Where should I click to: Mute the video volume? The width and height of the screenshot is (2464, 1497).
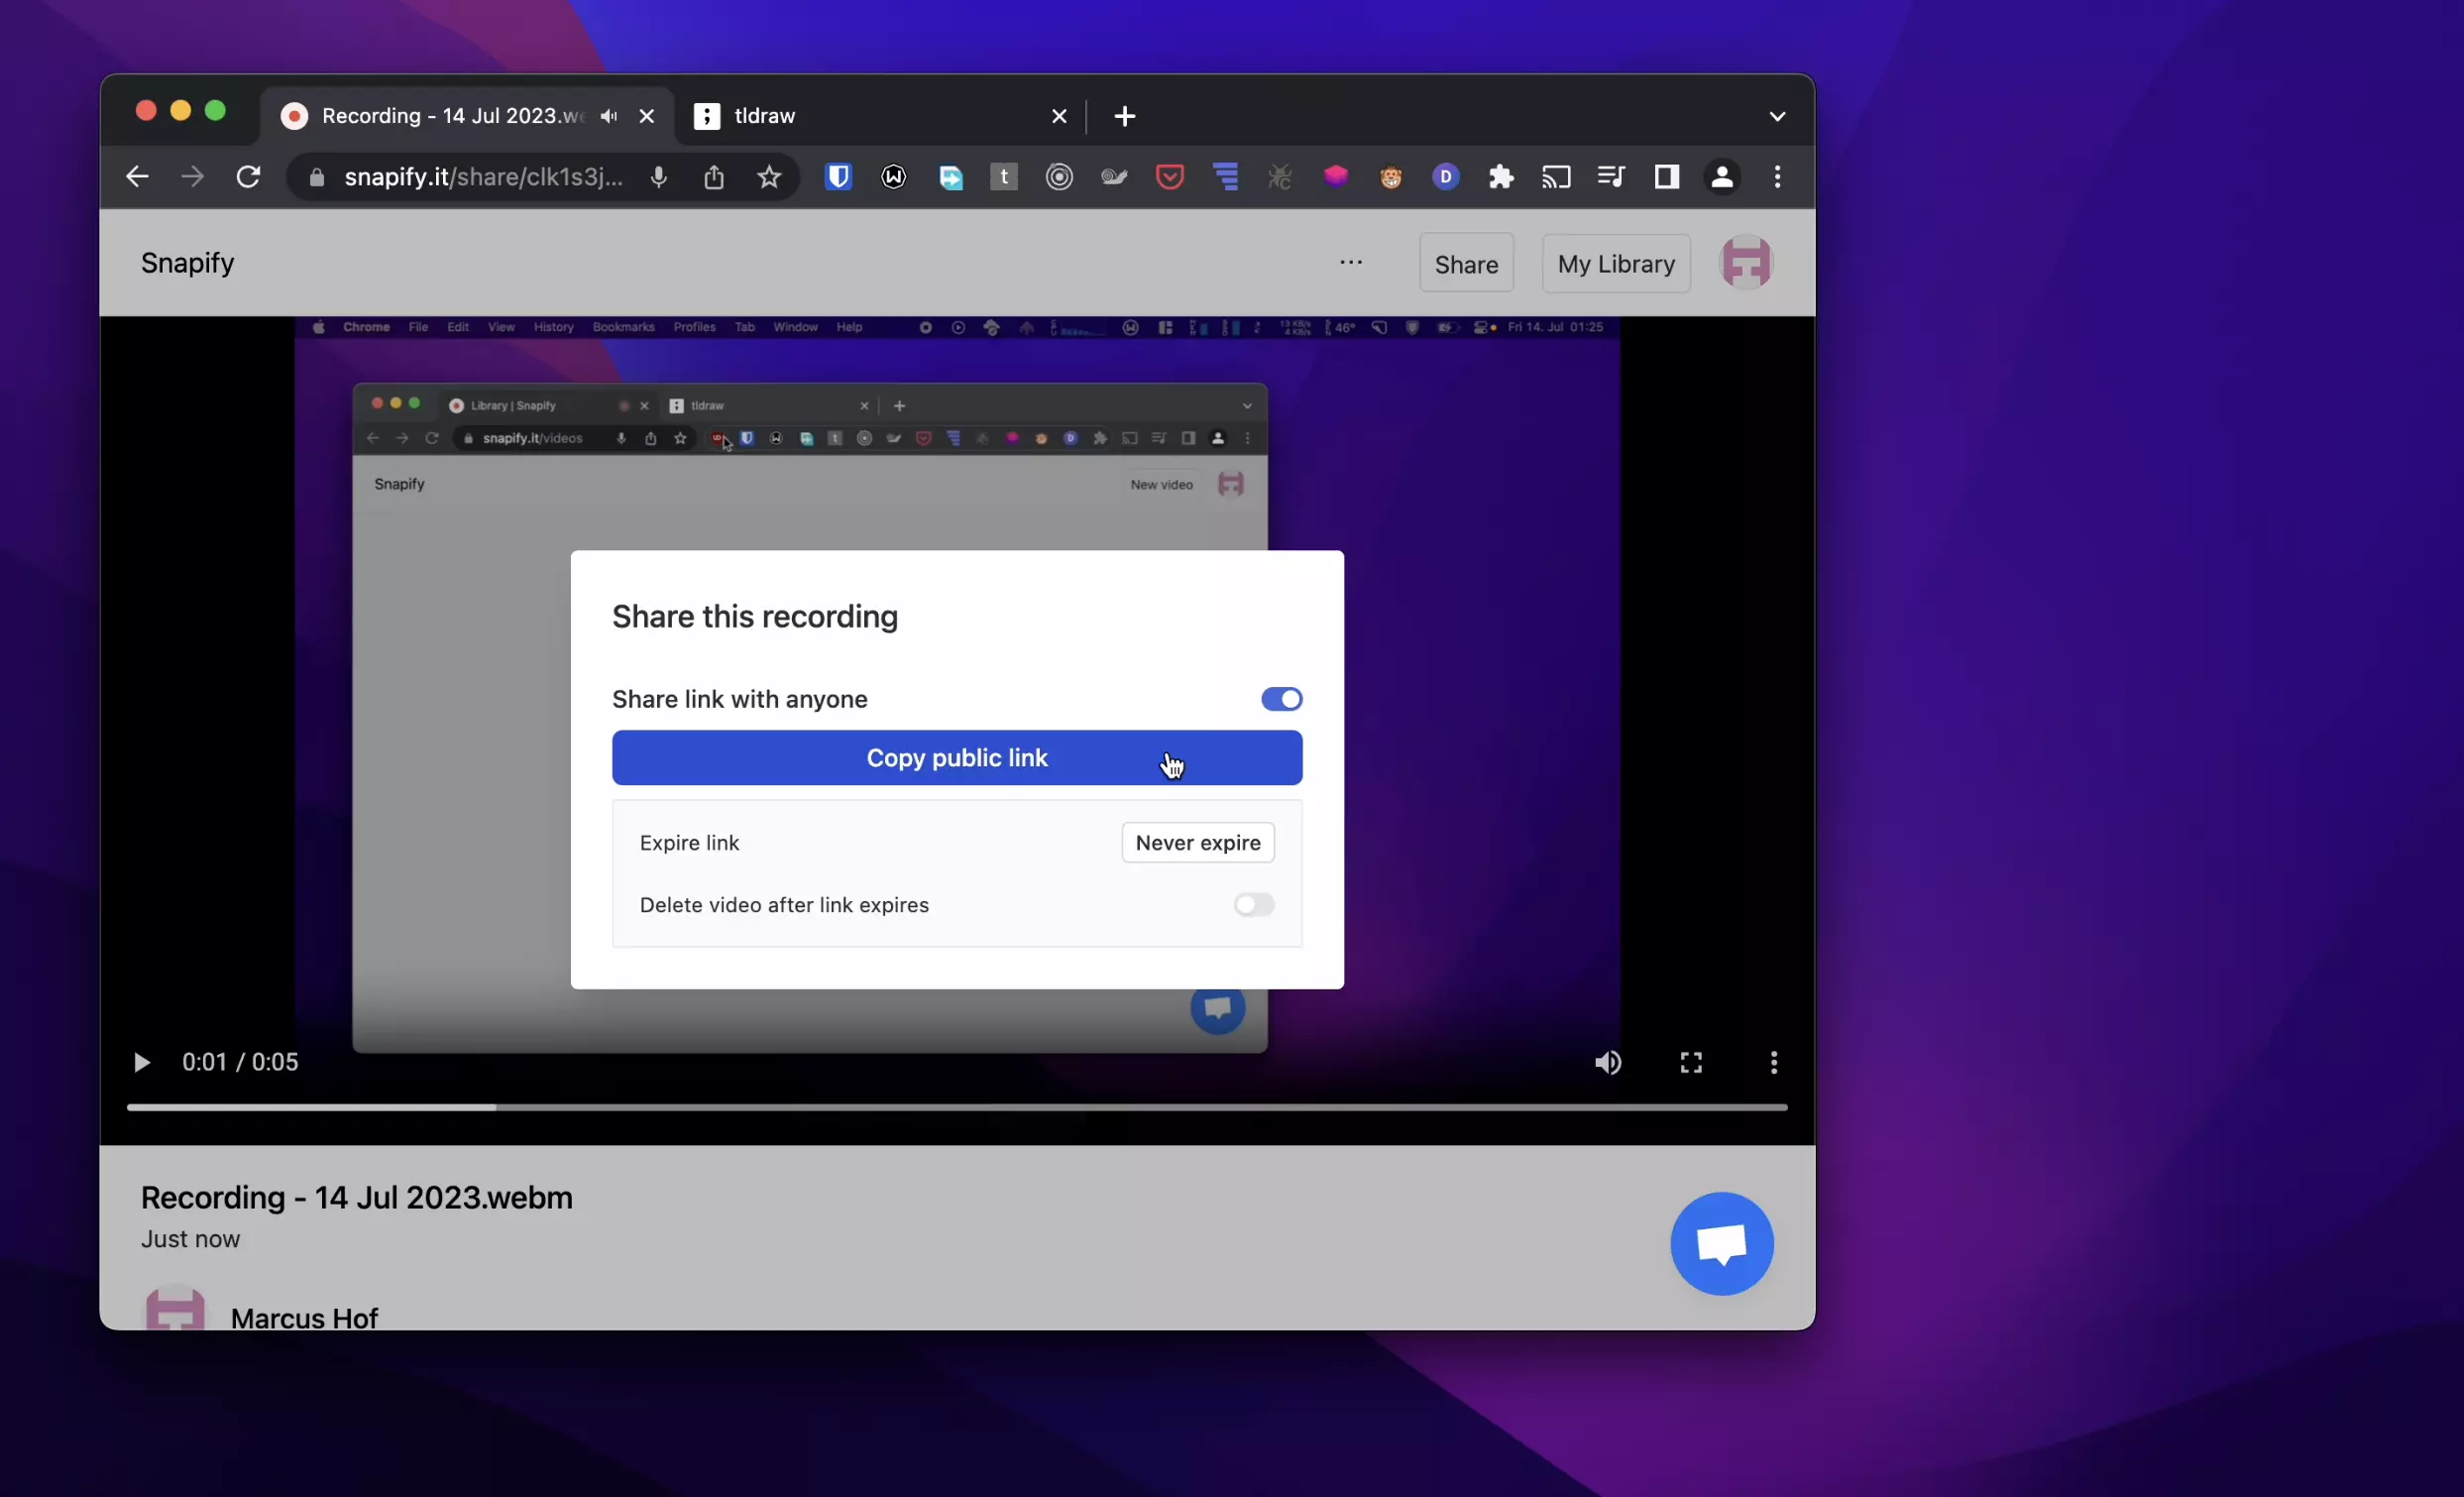(1608, 1062)
